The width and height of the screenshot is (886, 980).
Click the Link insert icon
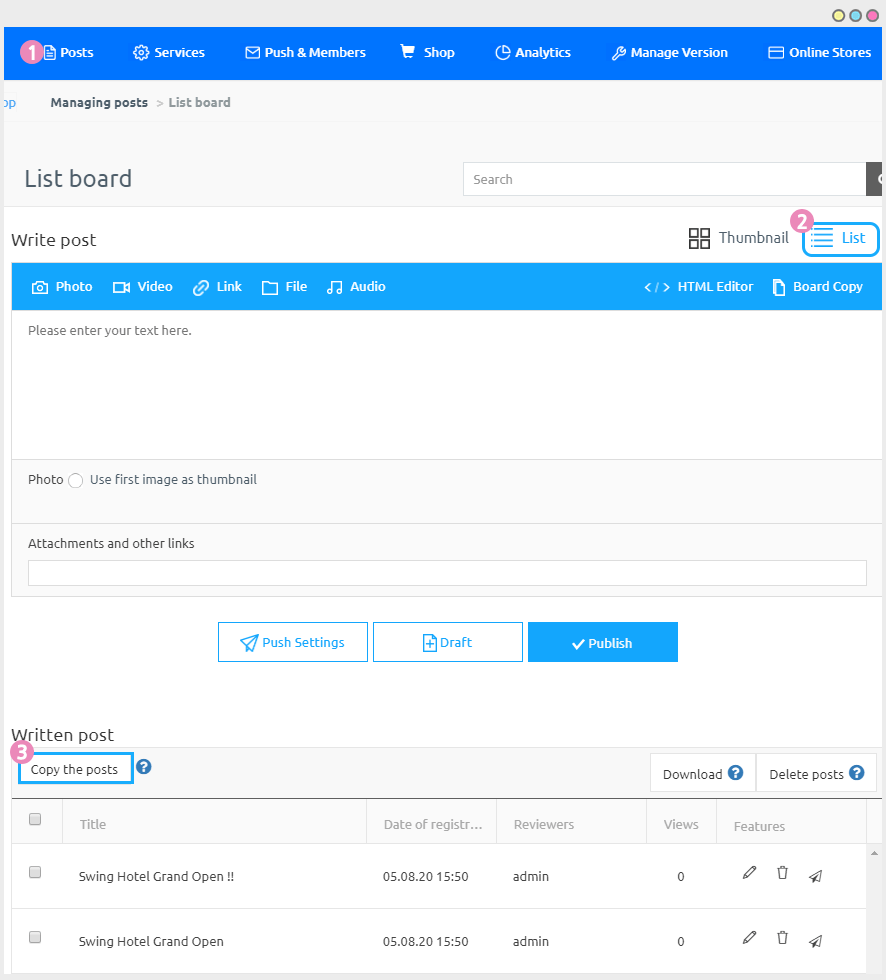coord(199,286)
